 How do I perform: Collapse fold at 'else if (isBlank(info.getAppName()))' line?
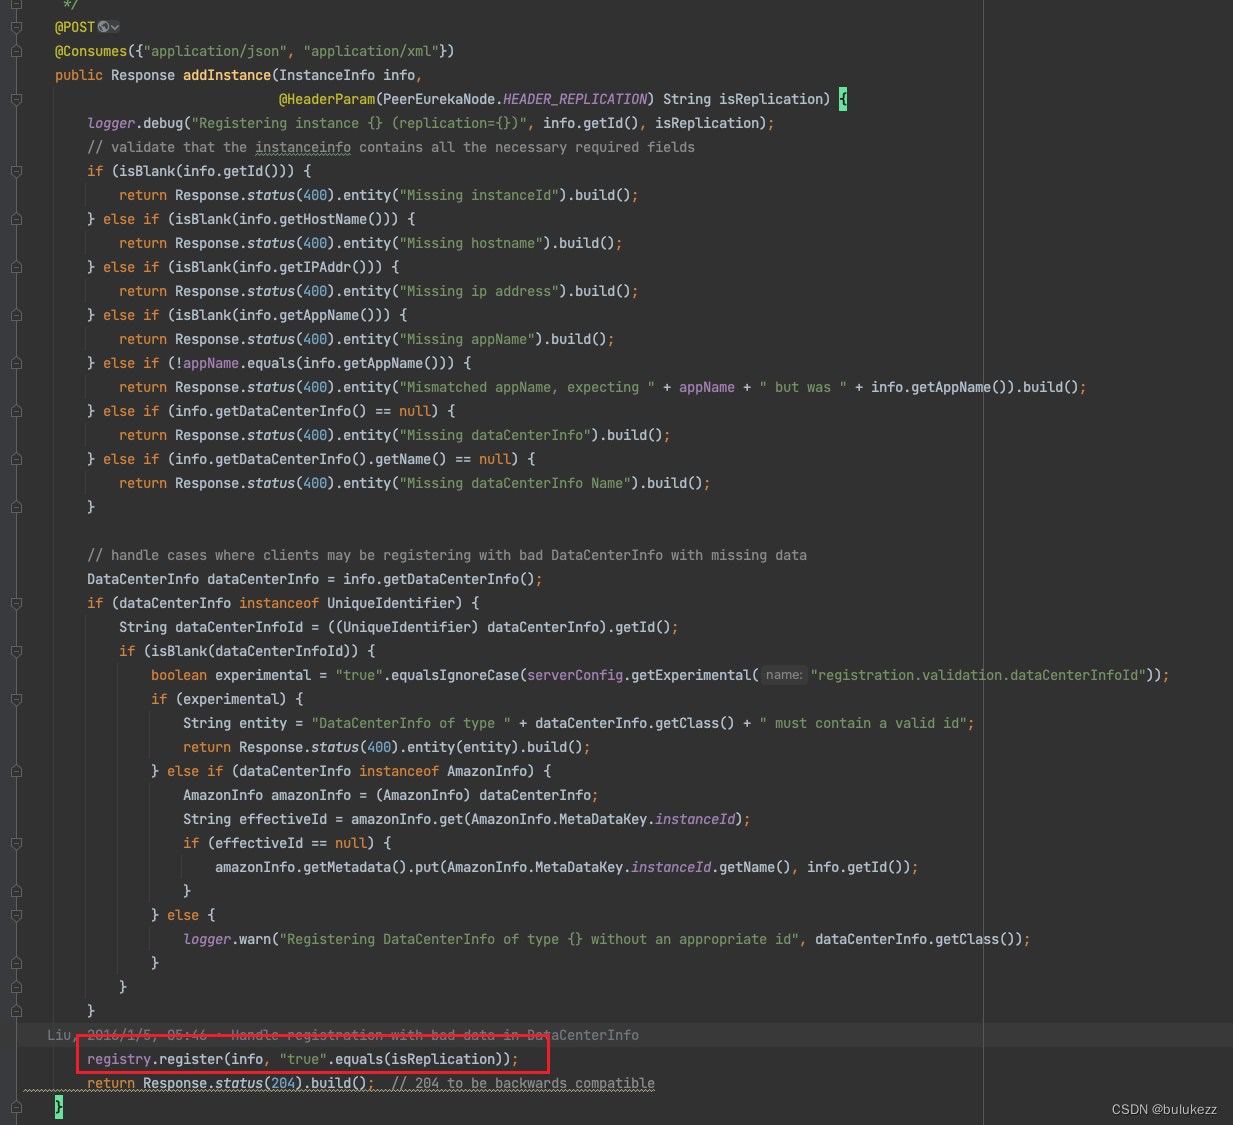(16, 315)
